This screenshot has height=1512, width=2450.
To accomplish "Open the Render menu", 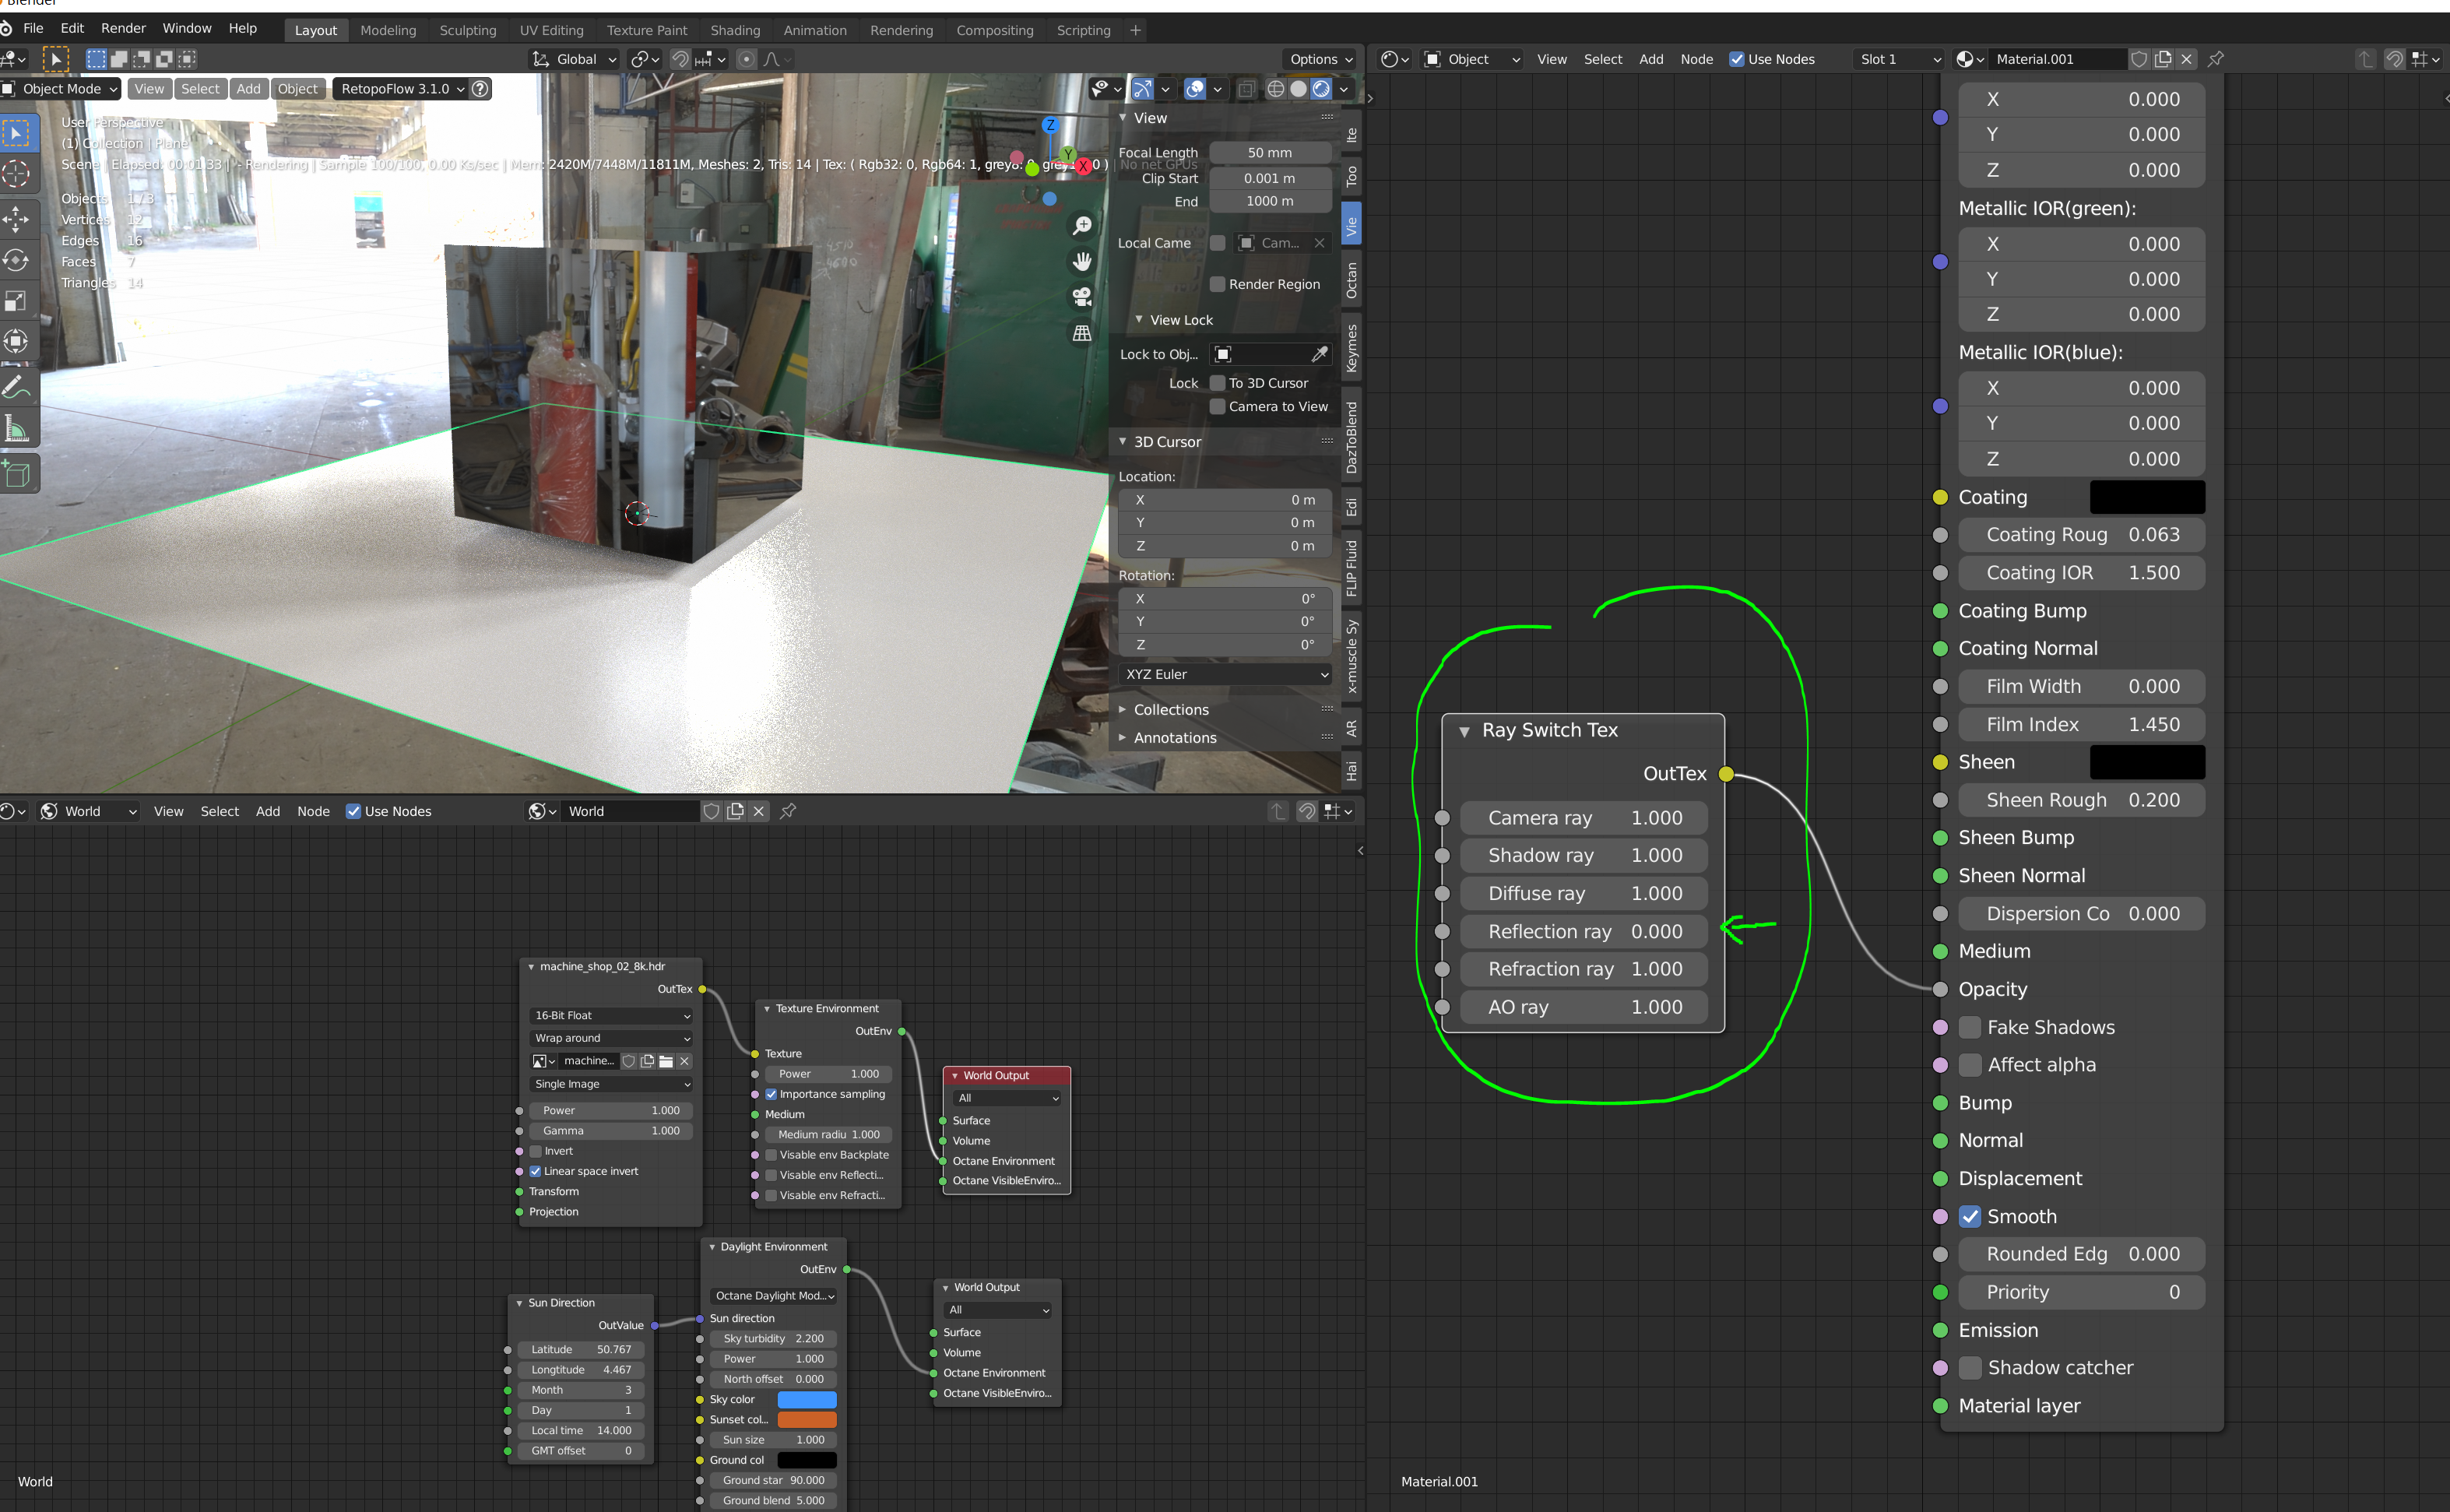I will [123, 28].
